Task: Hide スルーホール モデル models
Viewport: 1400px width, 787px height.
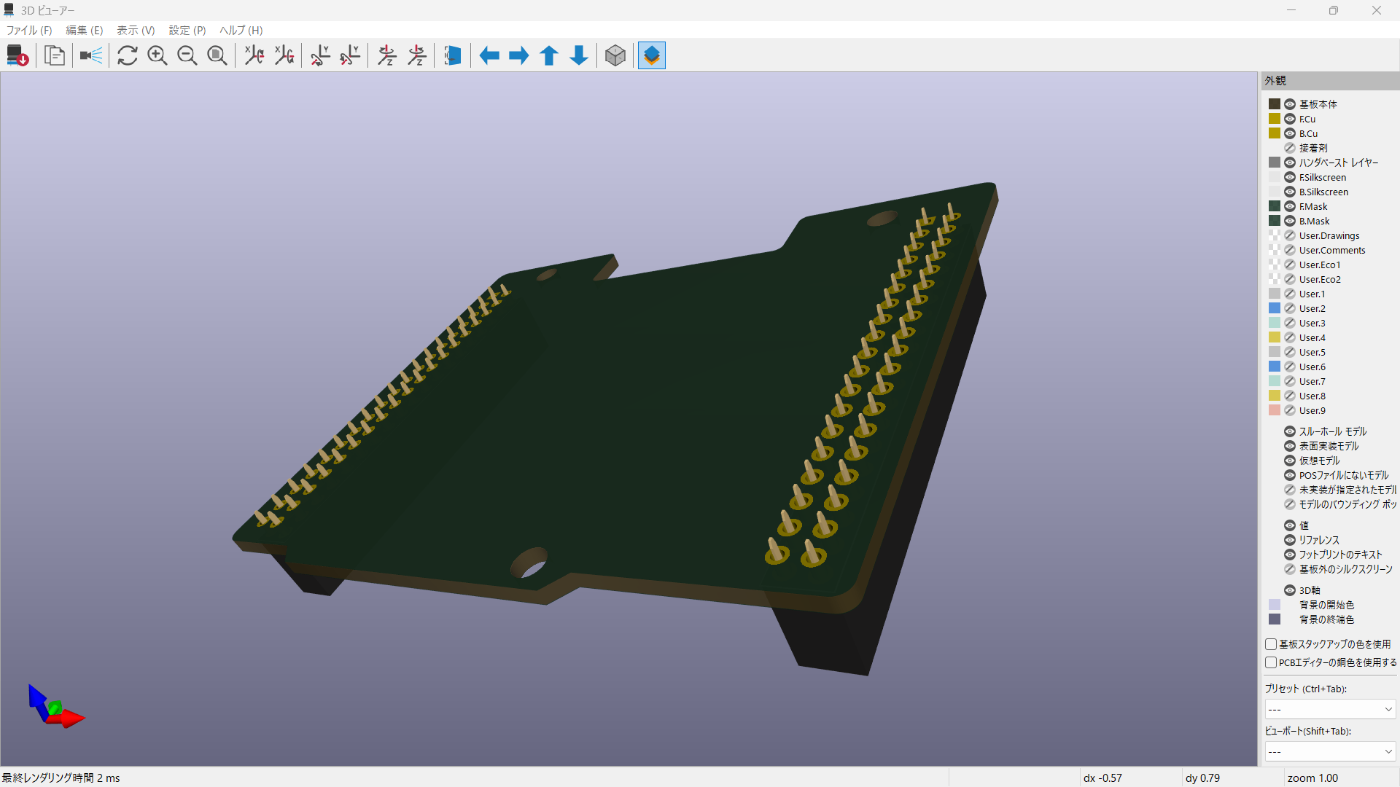Action: [1290, 432]
